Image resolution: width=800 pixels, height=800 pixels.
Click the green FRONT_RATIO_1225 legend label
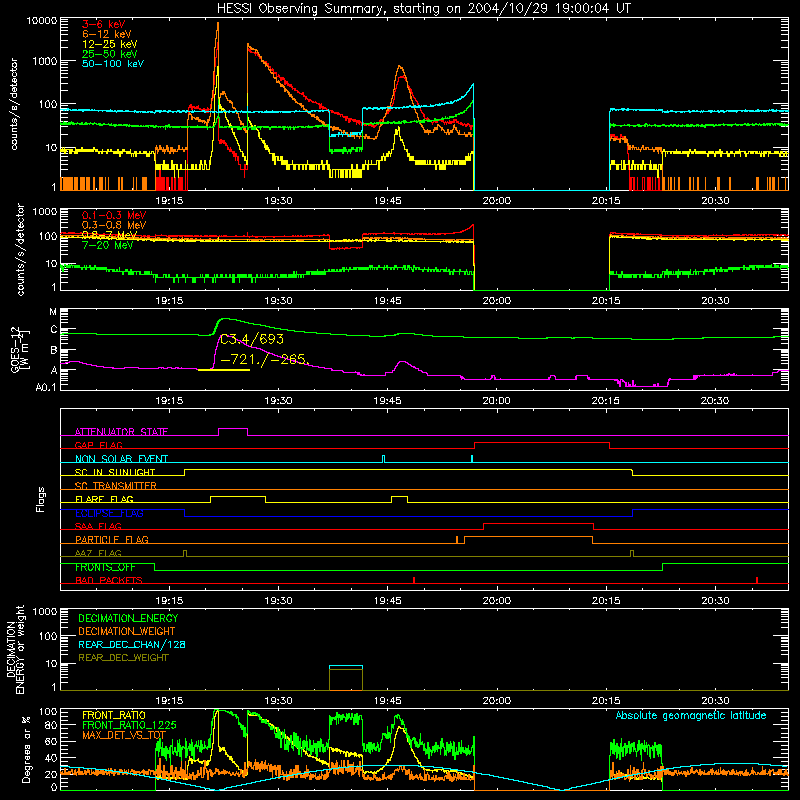point(129,725)
